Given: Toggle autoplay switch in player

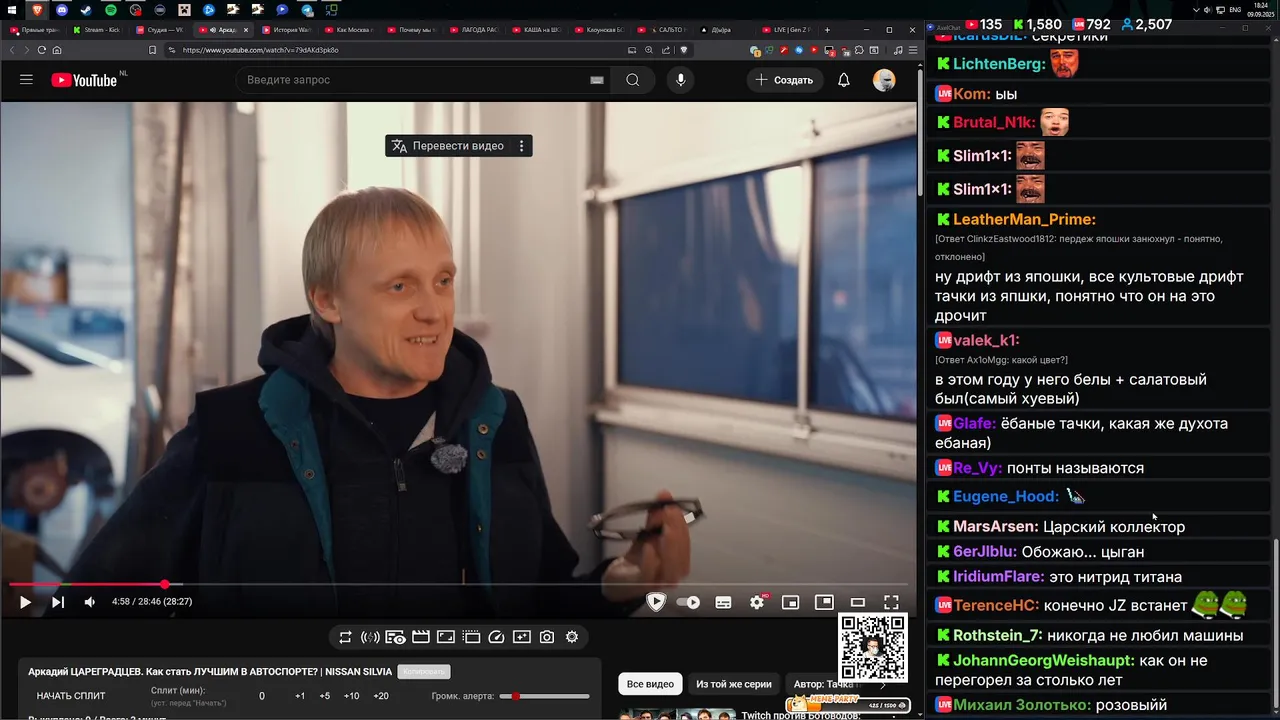Looking at the screenshot, I should click(689, 602).
